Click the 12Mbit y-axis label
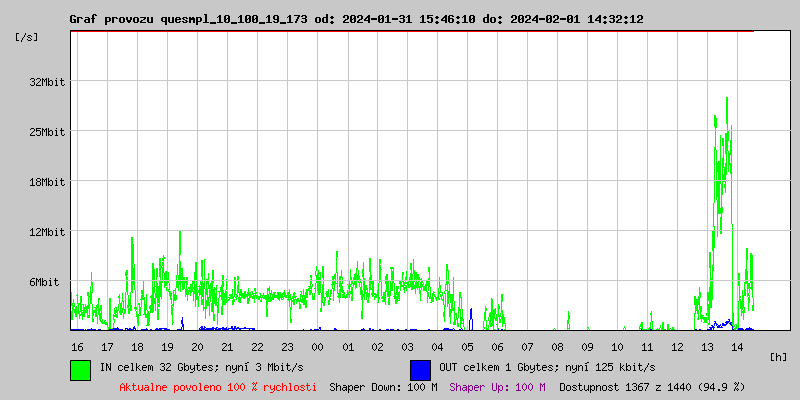This screenshot has height=400, width=800. click(47, 232)
